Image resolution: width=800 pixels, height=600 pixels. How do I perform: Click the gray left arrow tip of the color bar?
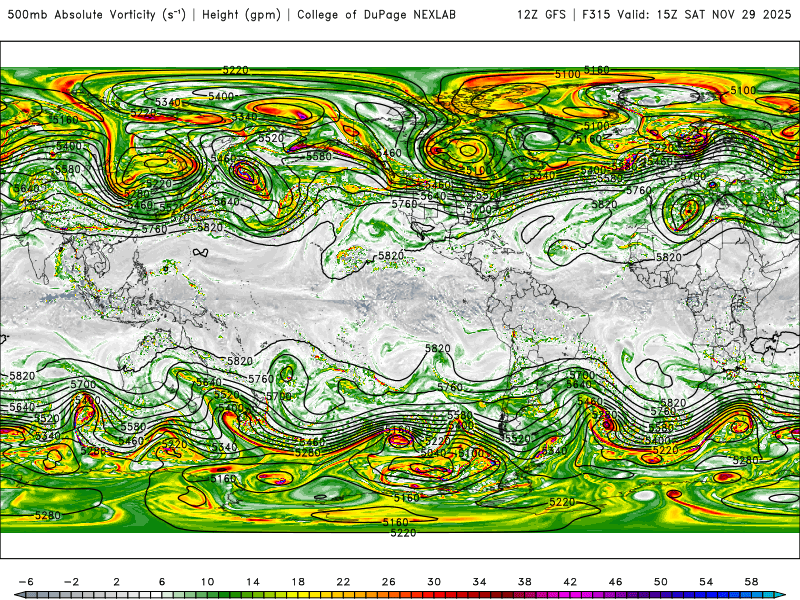point(19,595)
